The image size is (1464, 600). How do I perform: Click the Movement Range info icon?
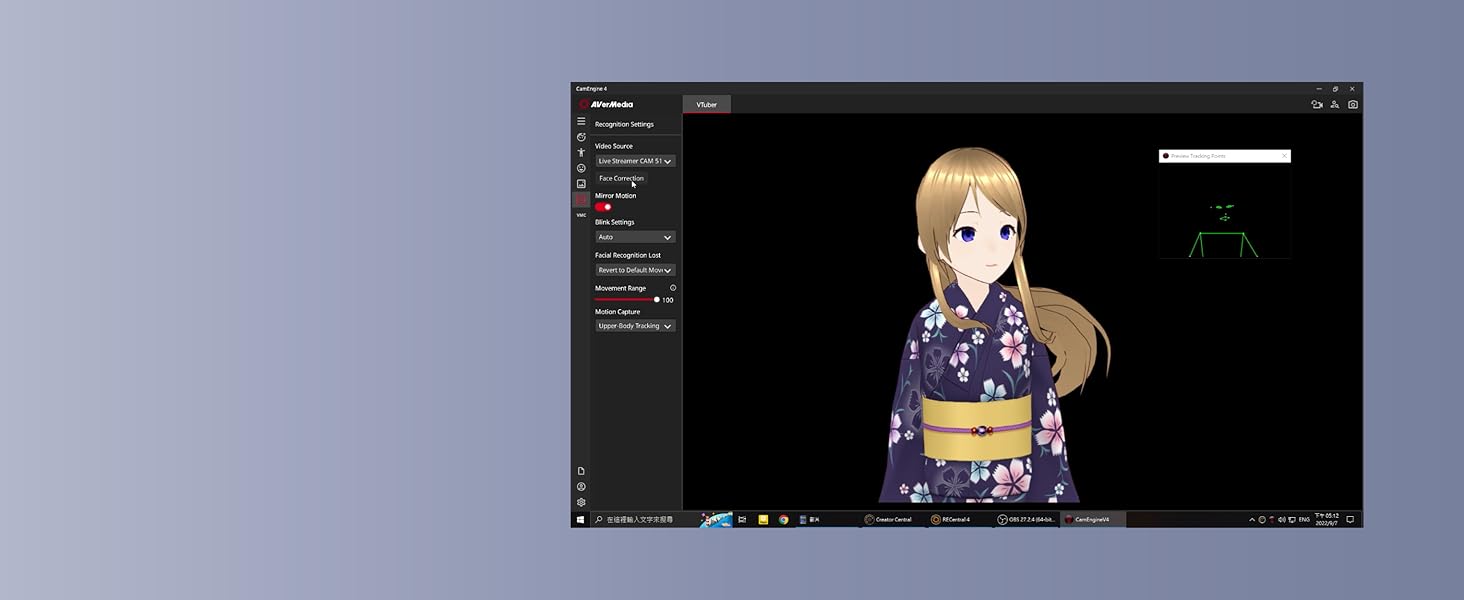673,288
